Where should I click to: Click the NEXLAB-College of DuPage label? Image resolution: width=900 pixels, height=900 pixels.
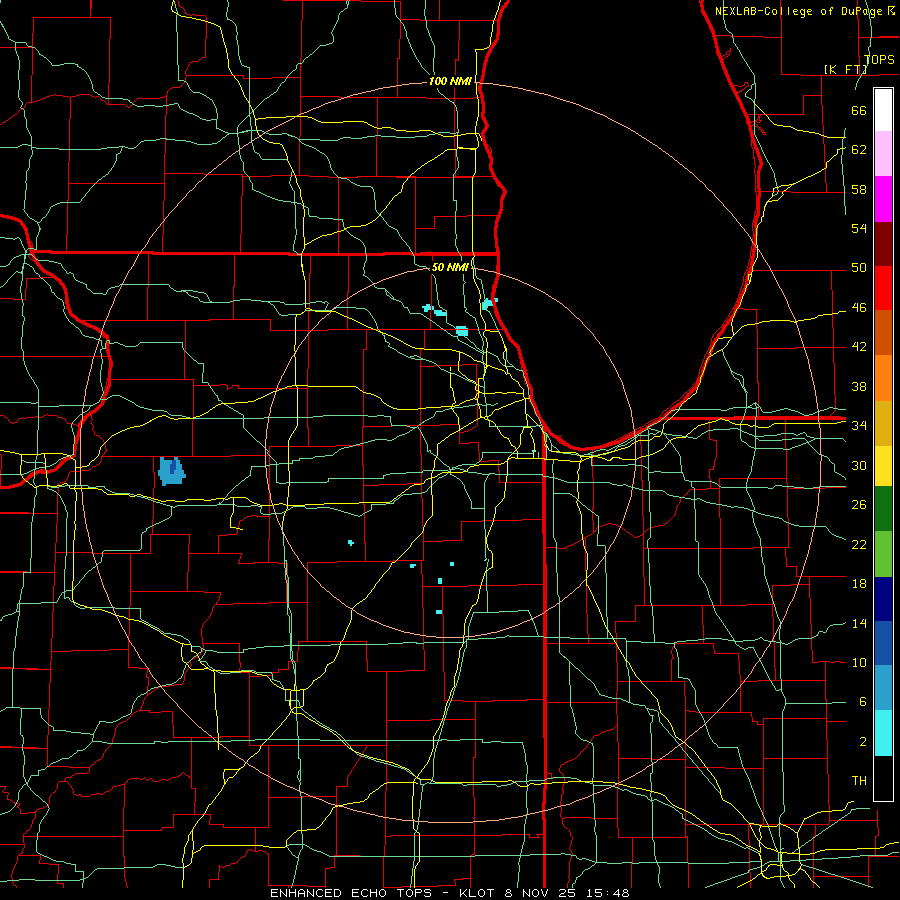point(800,11)
